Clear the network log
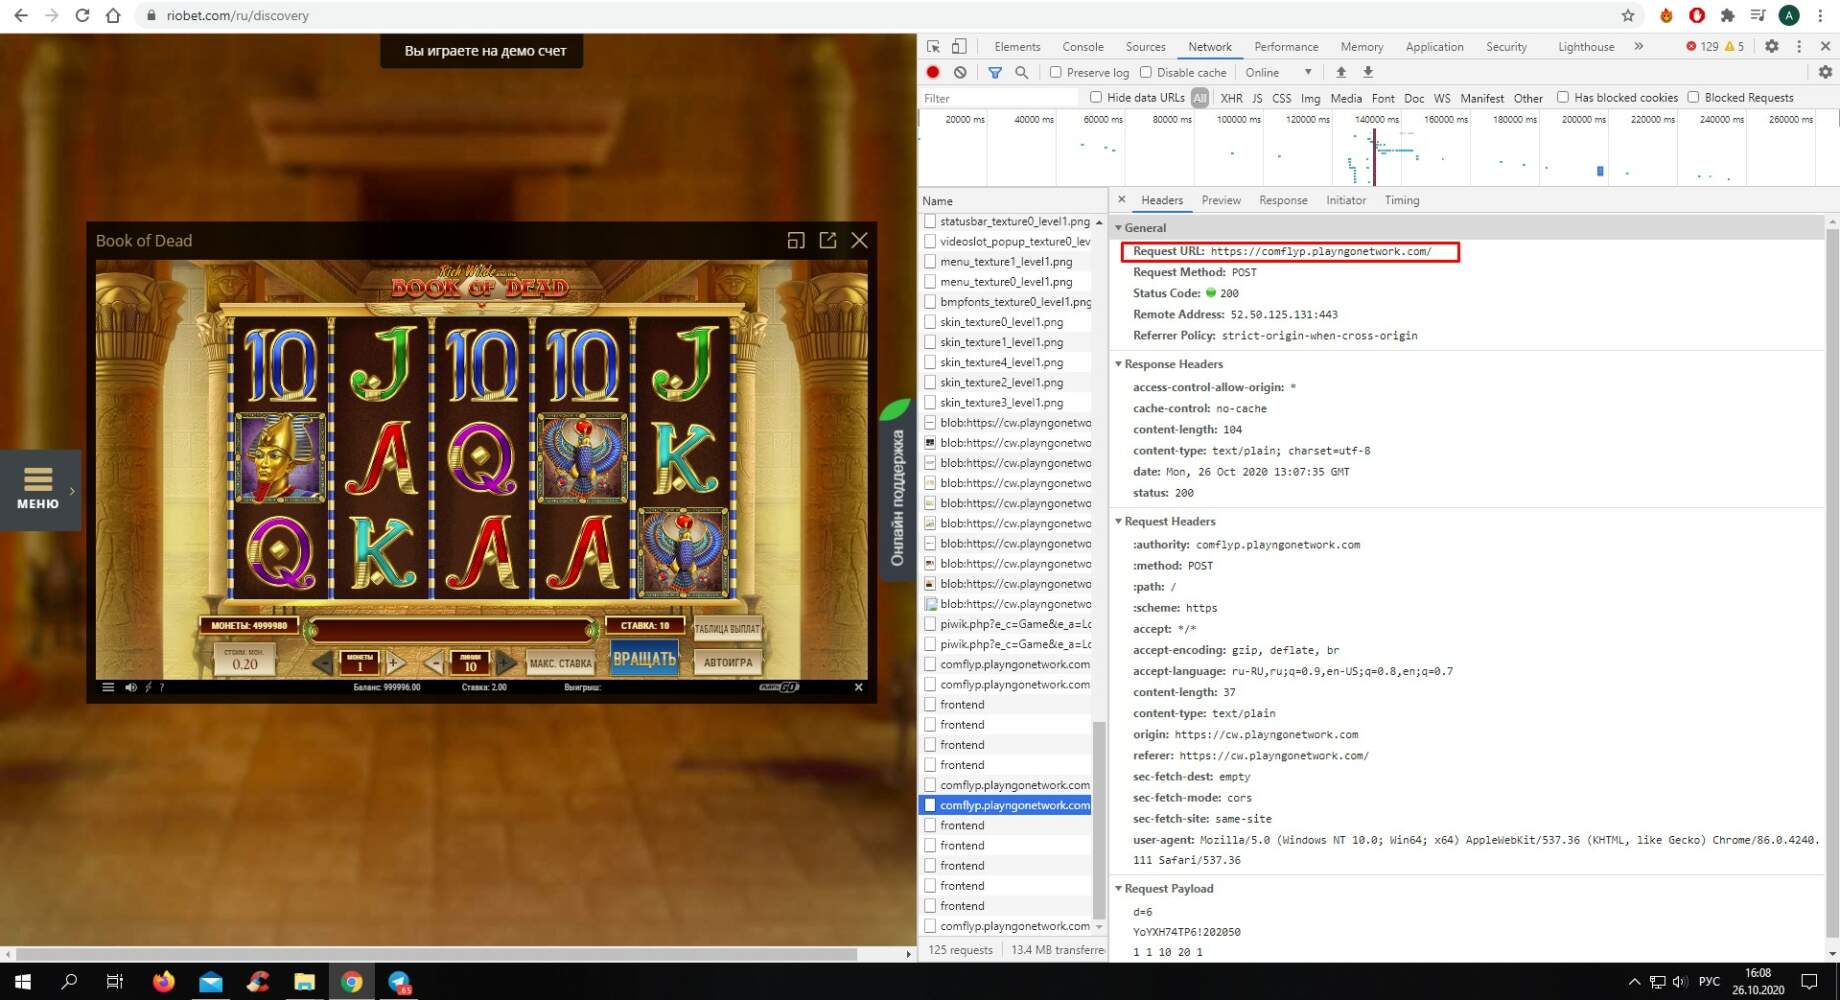 point(960,72)
